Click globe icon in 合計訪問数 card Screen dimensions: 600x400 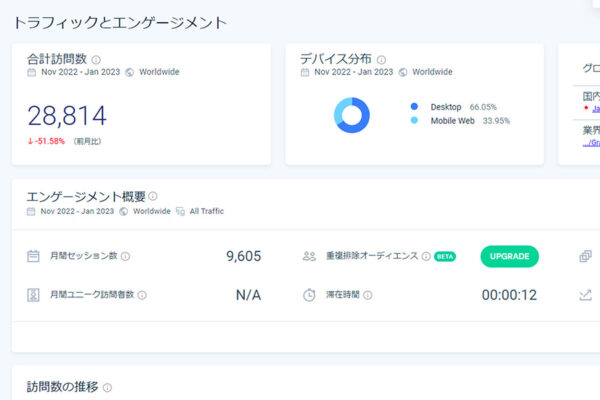pyautogui.click(x=130, y=72)
